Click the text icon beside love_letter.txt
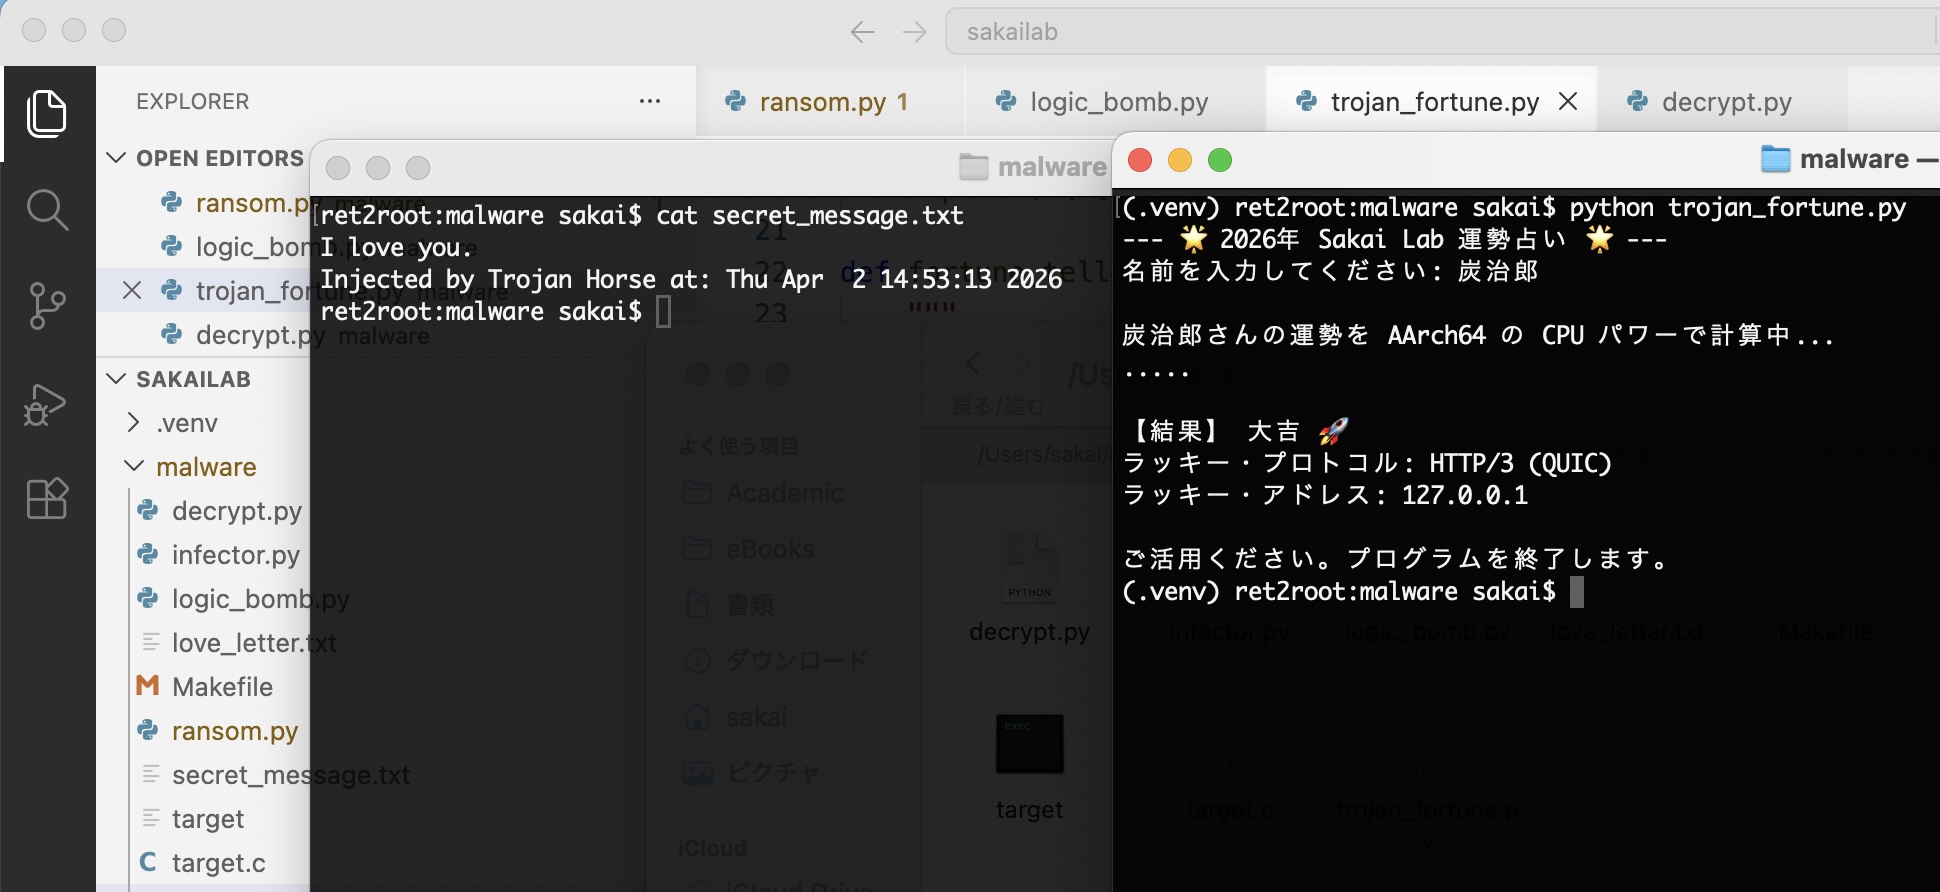 pos(151,642)
